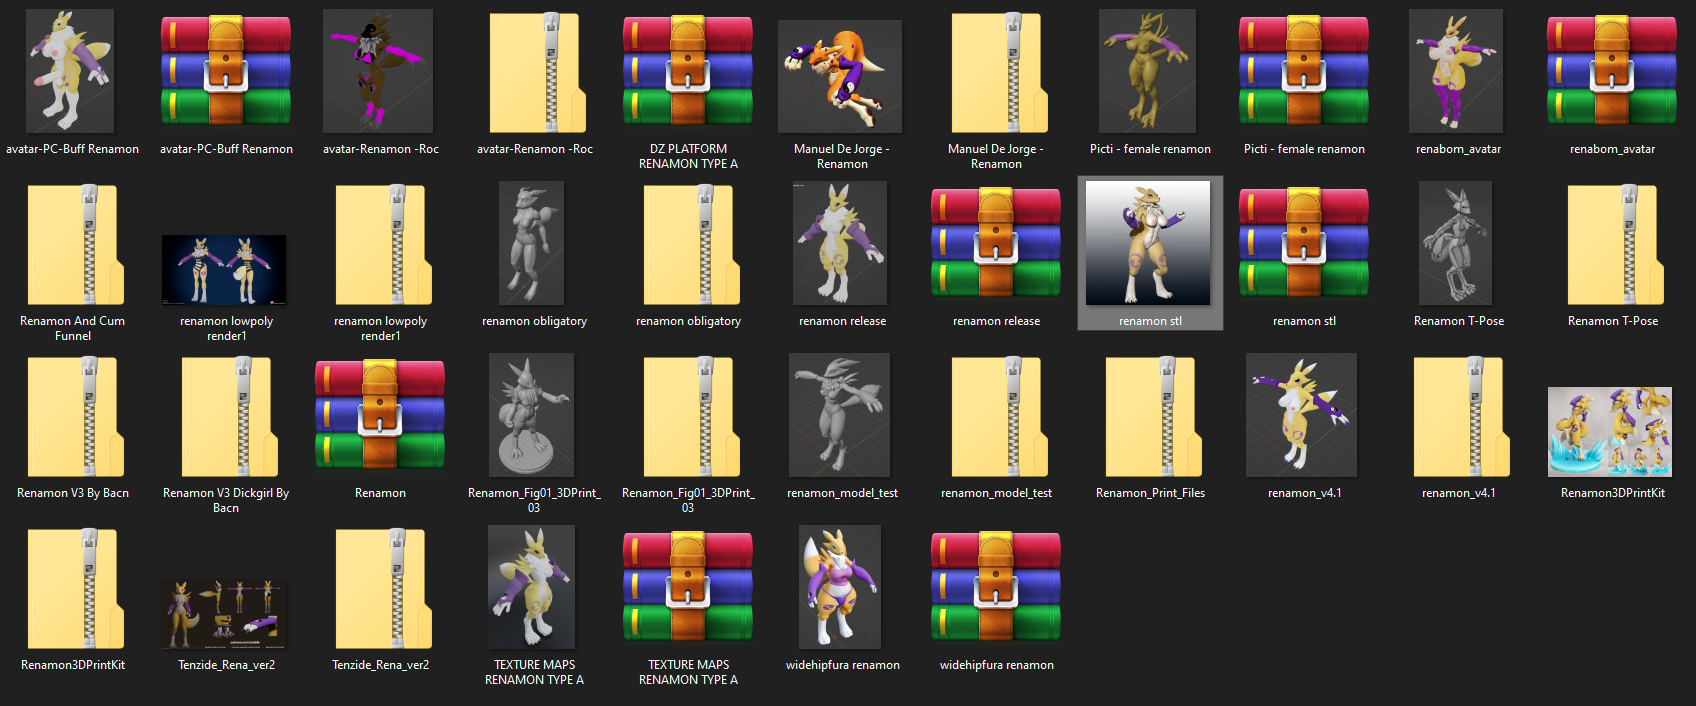The image size is (1696, 706).
Task: Click the 'Renamon V3 By Bacn' filename label
Action: [x=73, y=493]
